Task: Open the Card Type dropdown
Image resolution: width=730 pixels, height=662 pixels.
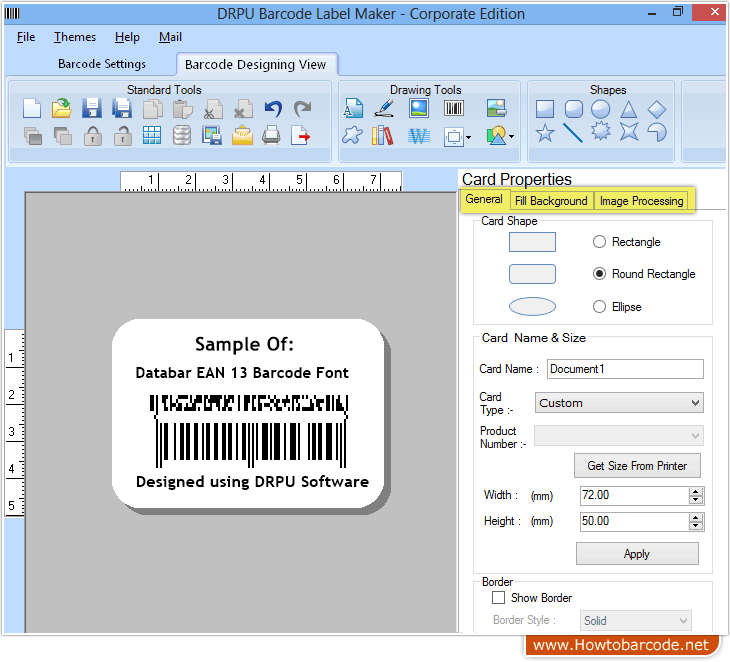Action: 619,403
